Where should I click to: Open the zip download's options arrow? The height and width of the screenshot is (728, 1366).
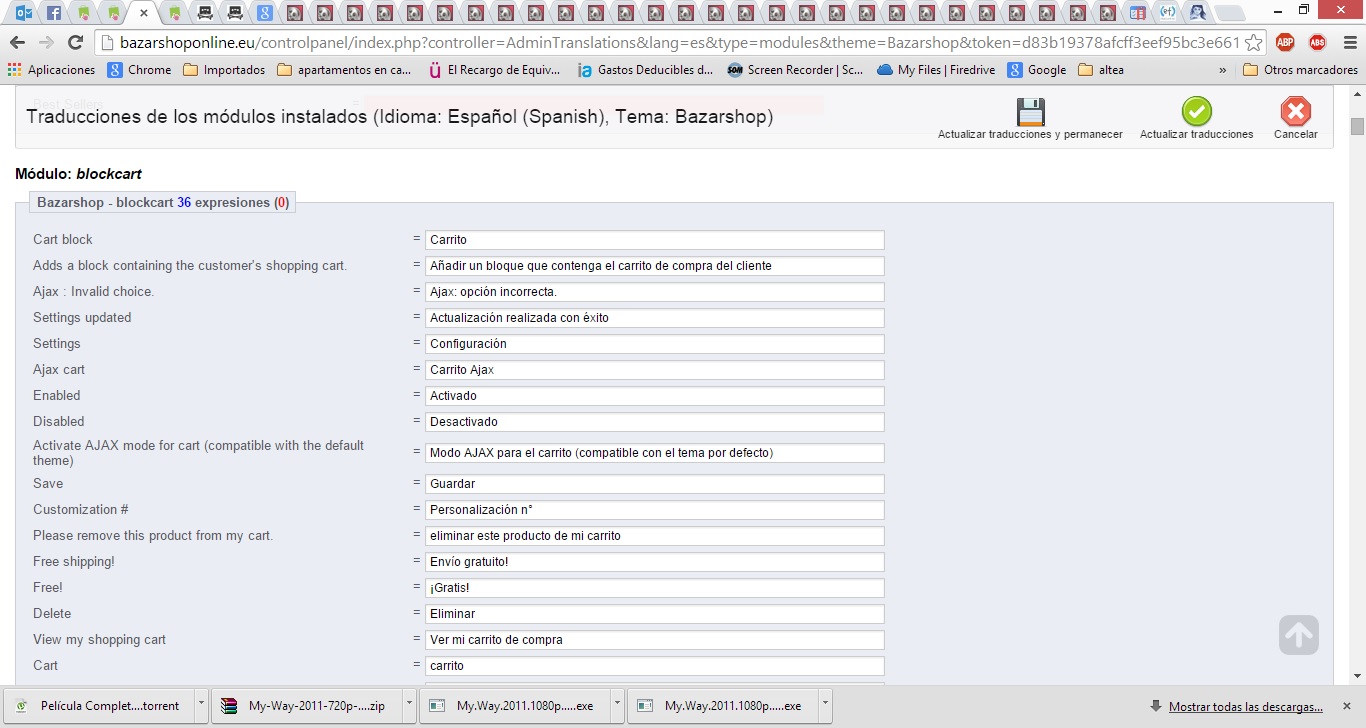pyautogui.click(x=409, y=704)
